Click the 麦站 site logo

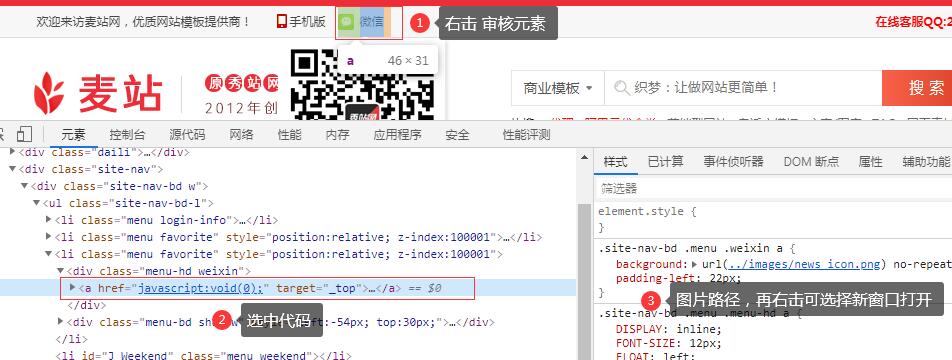coord(98,93)
